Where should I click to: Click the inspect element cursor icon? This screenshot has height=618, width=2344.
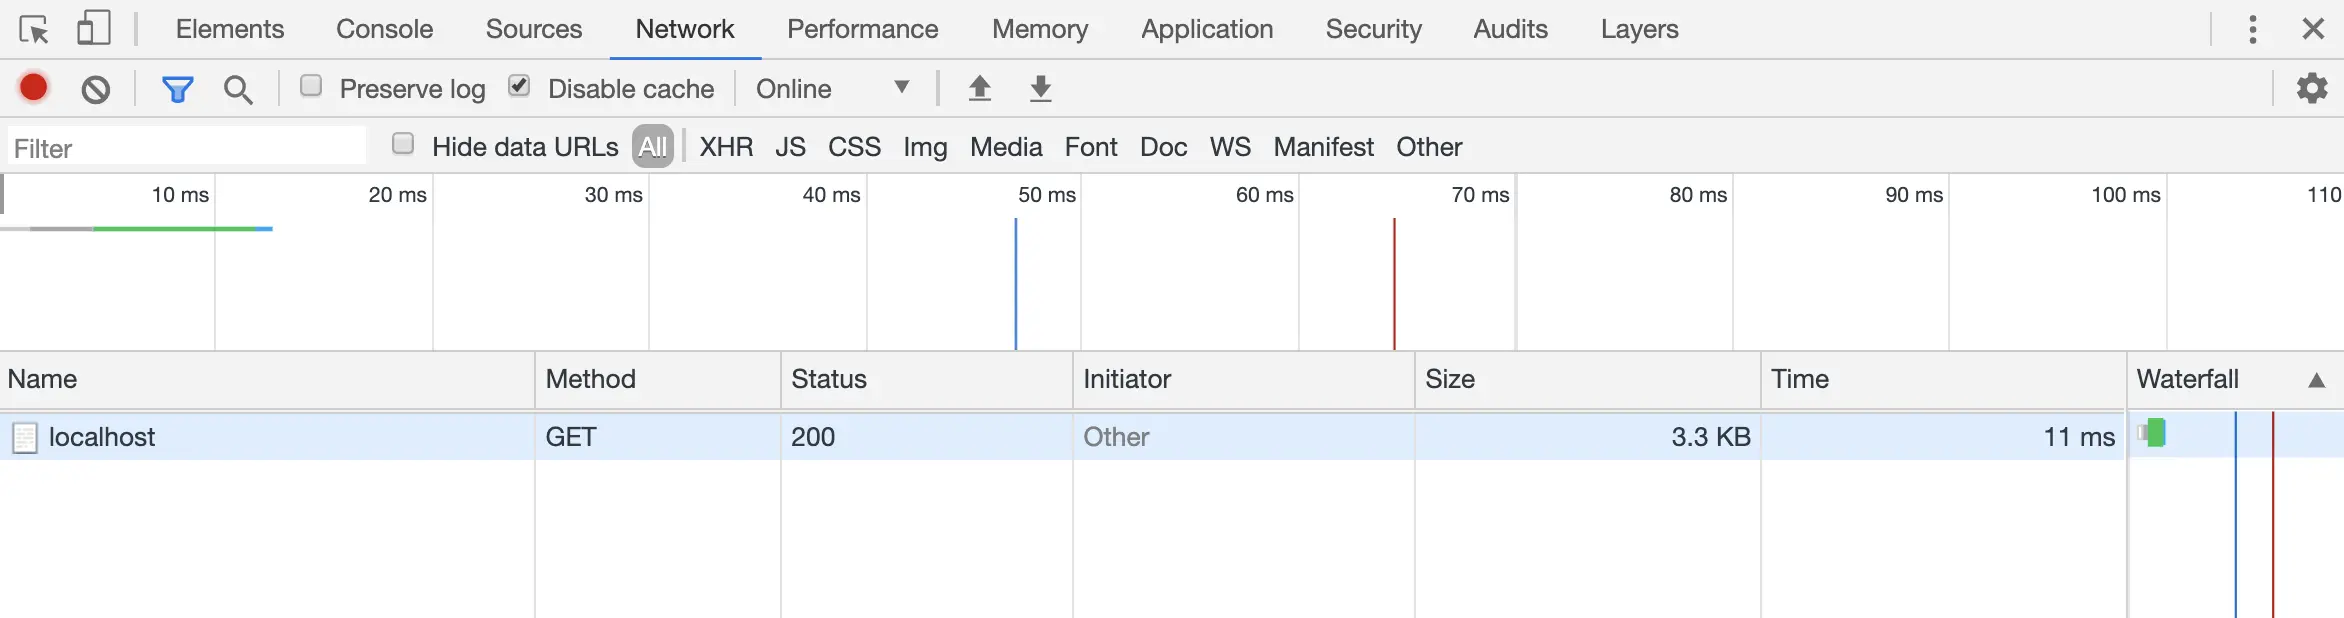pos(34,30)
